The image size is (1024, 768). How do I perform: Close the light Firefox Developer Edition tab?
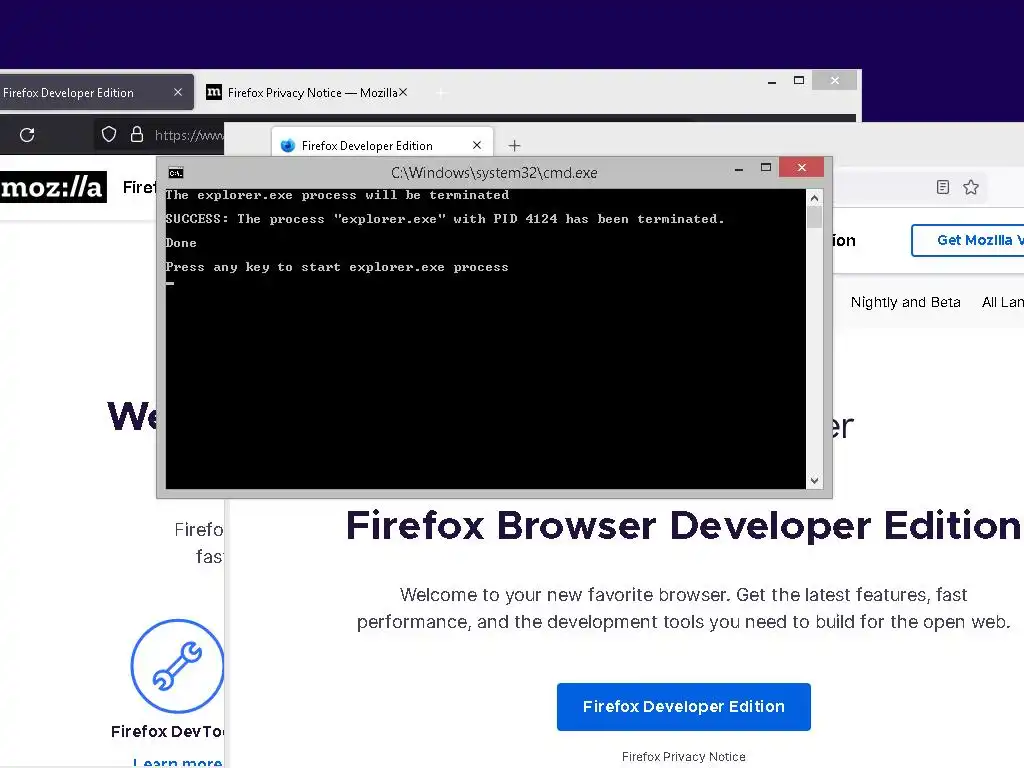tap(477, 145)
